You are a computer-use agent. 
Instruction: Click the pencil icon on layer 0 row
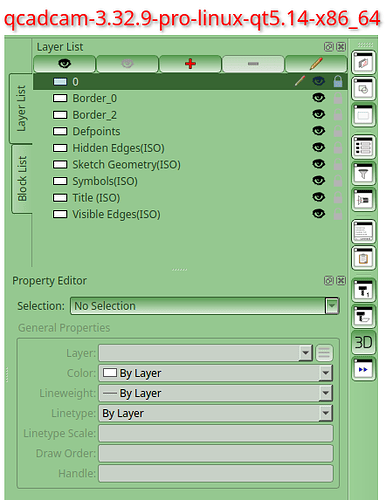point(300,81)
